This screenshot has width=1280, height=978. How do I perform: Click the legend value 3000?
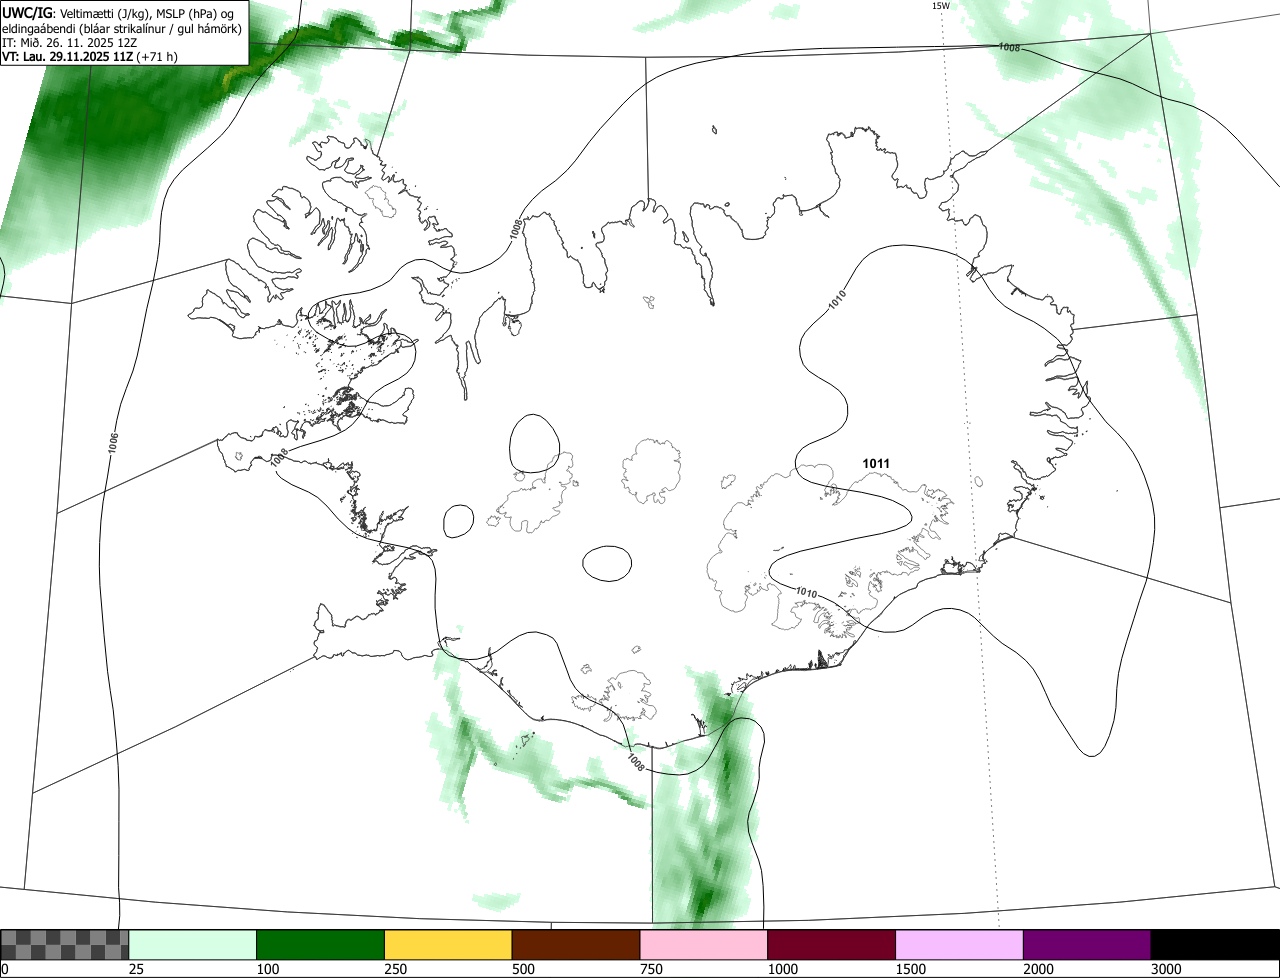tap(1165, 969)
